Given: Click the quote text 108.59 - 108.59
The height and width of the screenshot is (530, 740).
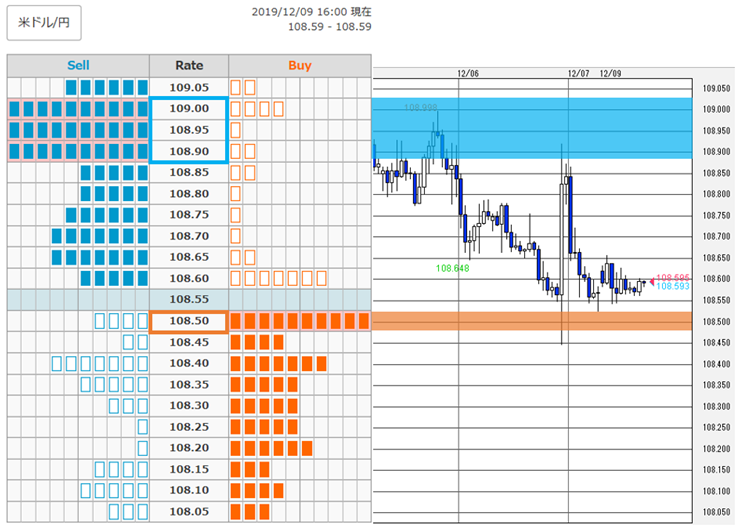Looking at the screenshot, I should tap(330, 27).
